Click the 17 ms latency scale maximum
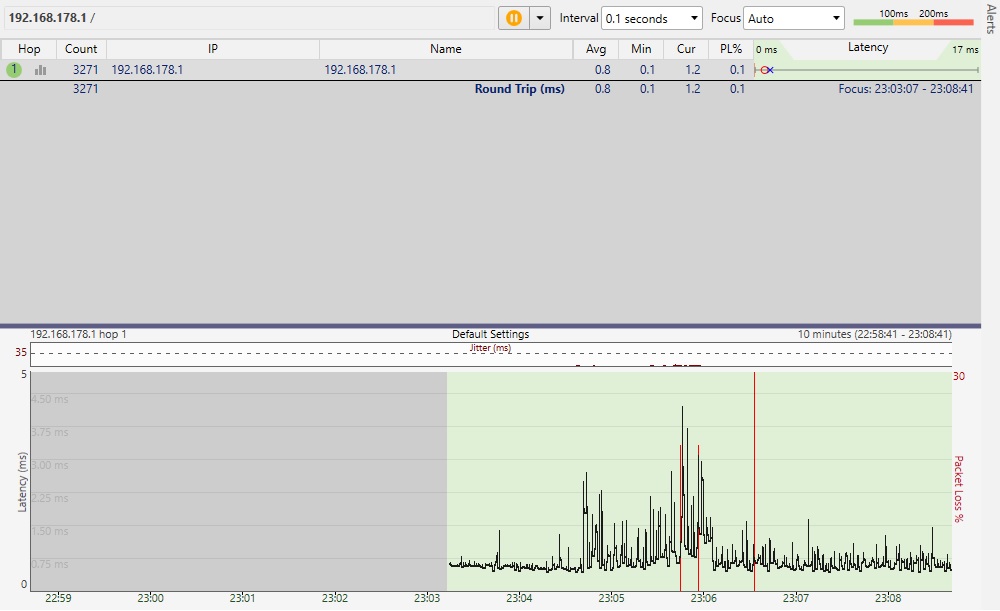Image resolution: width=1000 pixels, height=611 pixels. tap(965, 50)
